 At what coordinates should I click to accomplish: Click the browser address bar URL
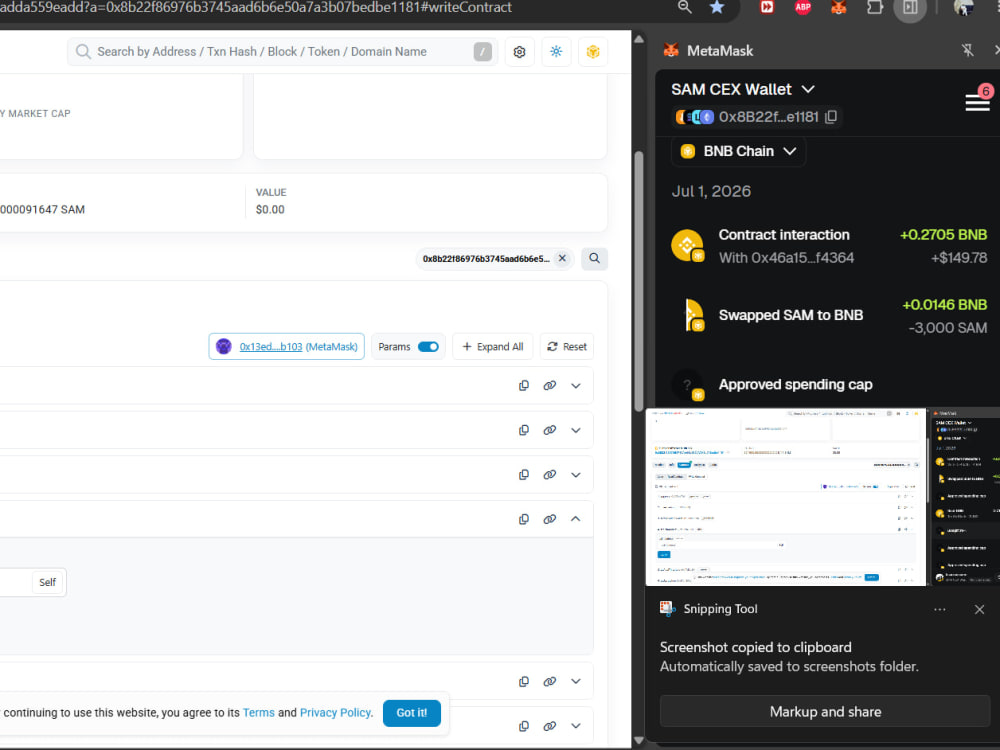click(255, 7)
